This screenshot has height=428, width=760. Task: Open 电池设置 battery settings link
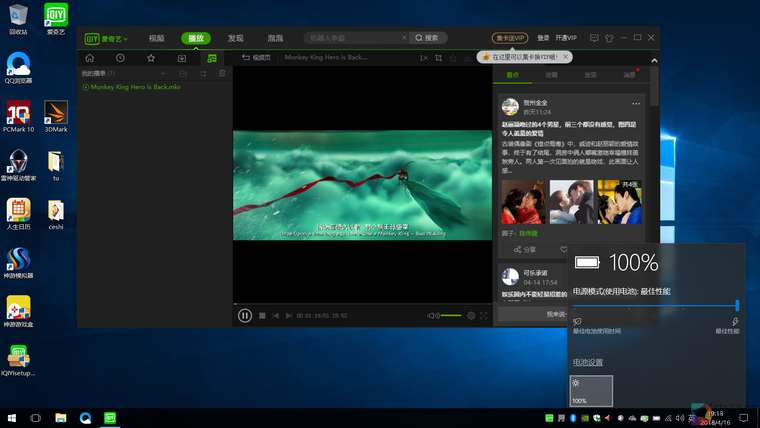[588, 362]
